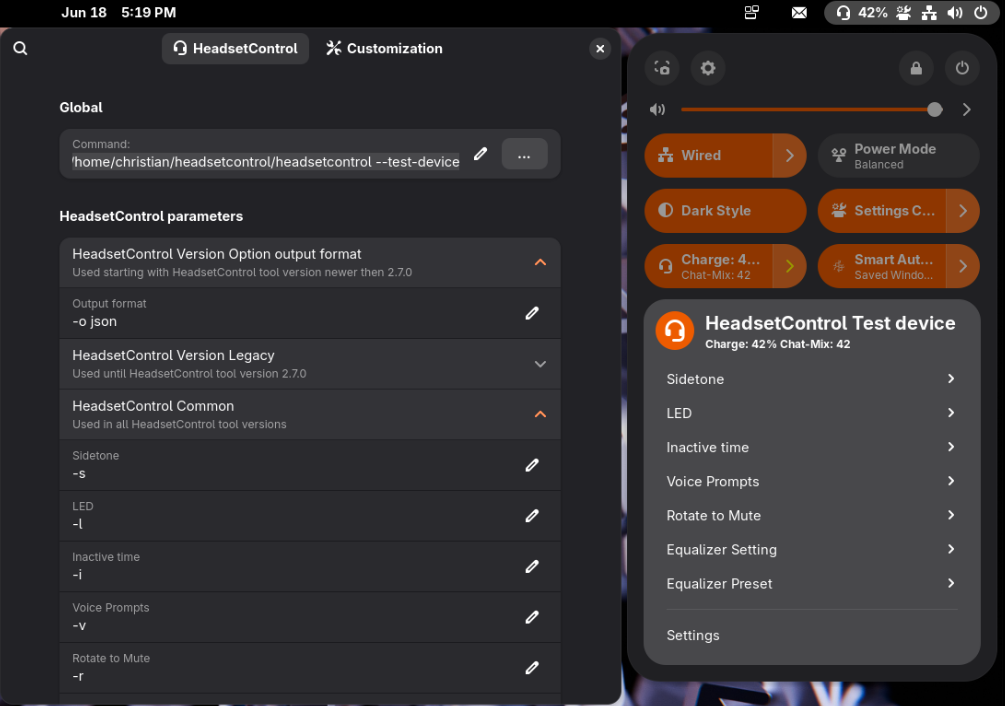Adjust the volume slider

(811, 110)
